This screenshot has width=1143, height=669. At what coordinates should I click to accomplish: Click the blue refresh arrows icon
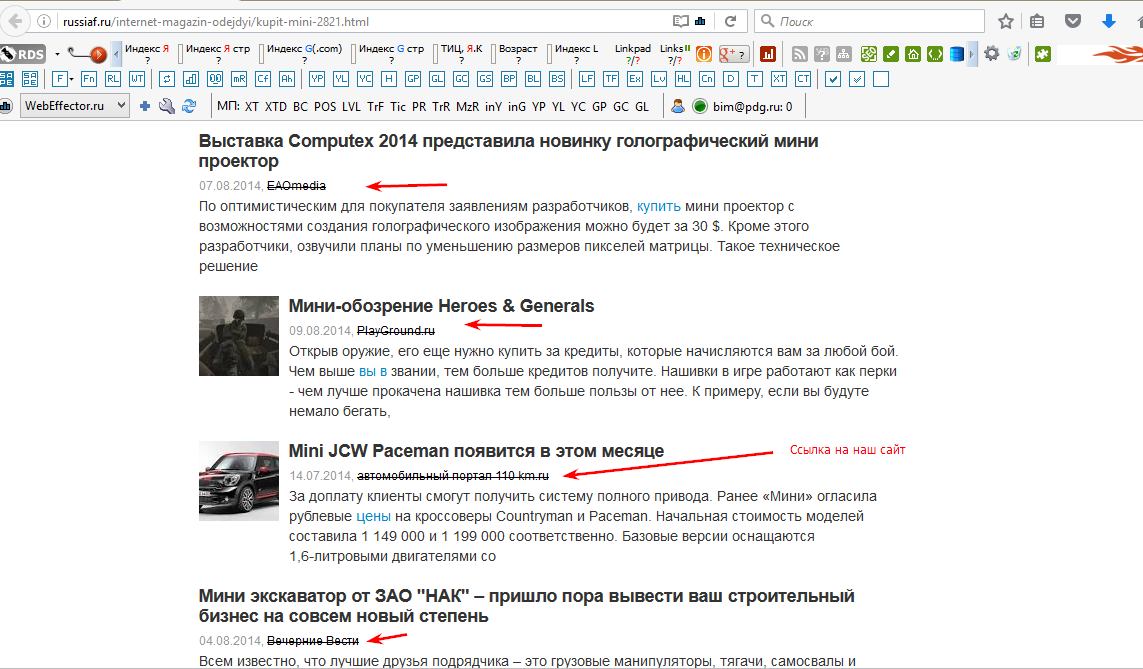pyautogui.click(x=190, y=106)
